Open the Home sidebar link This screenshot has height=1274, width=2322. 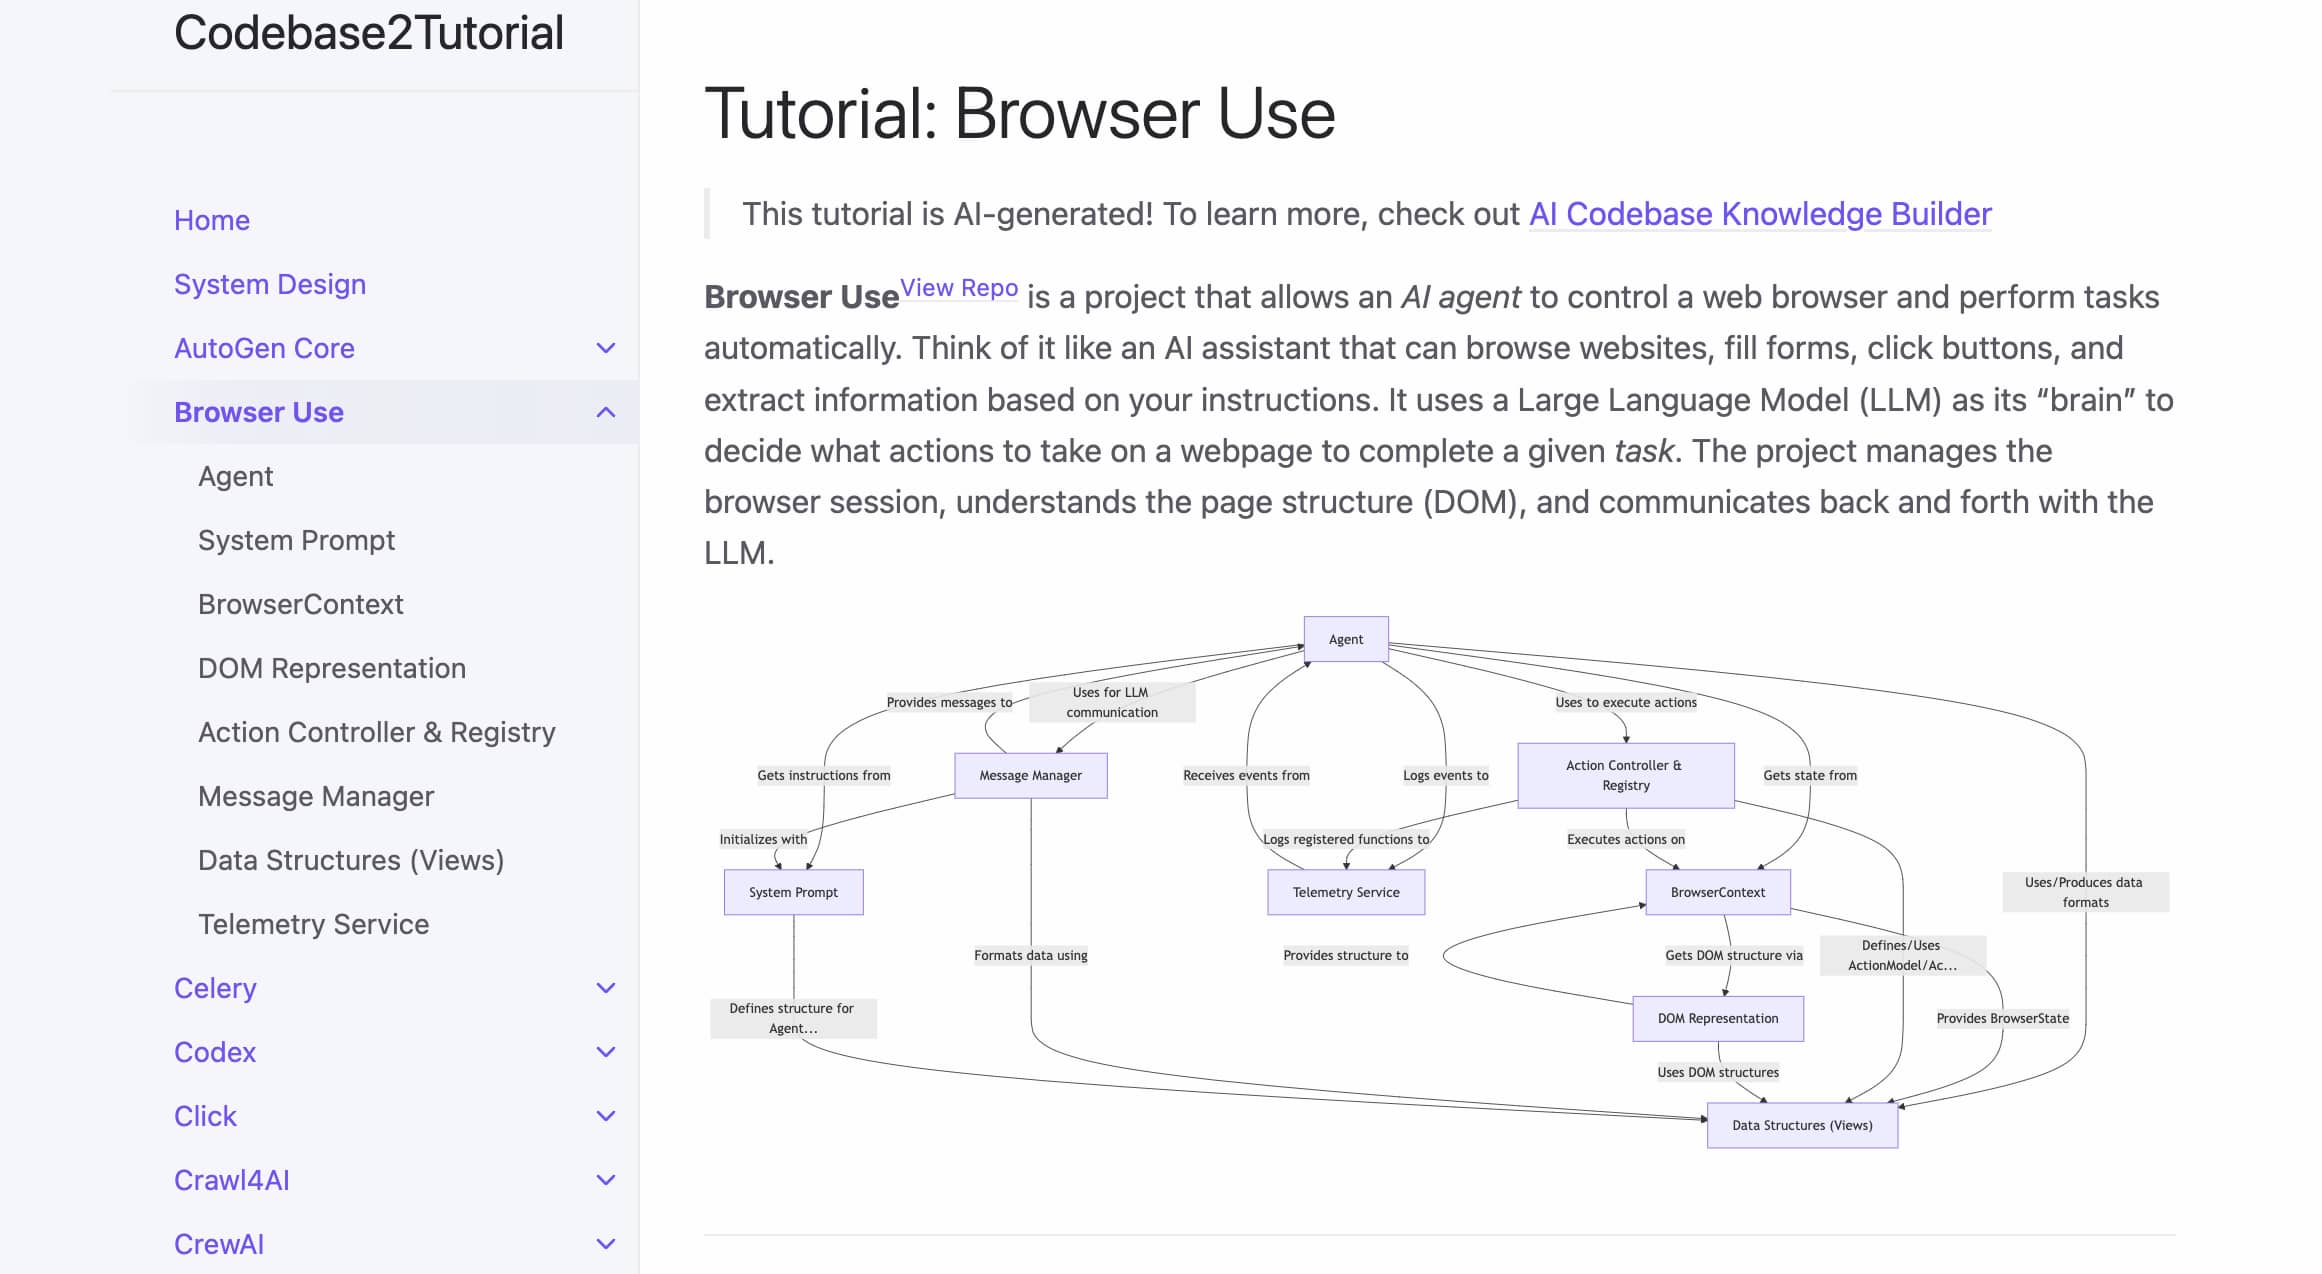point(212,220)
